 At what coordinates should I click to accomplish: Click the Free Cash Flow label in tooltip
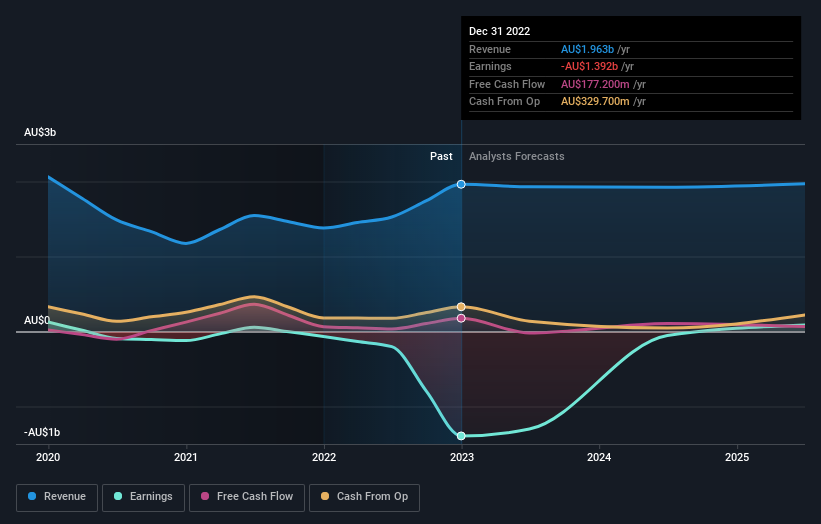click(x=507, y=84)
